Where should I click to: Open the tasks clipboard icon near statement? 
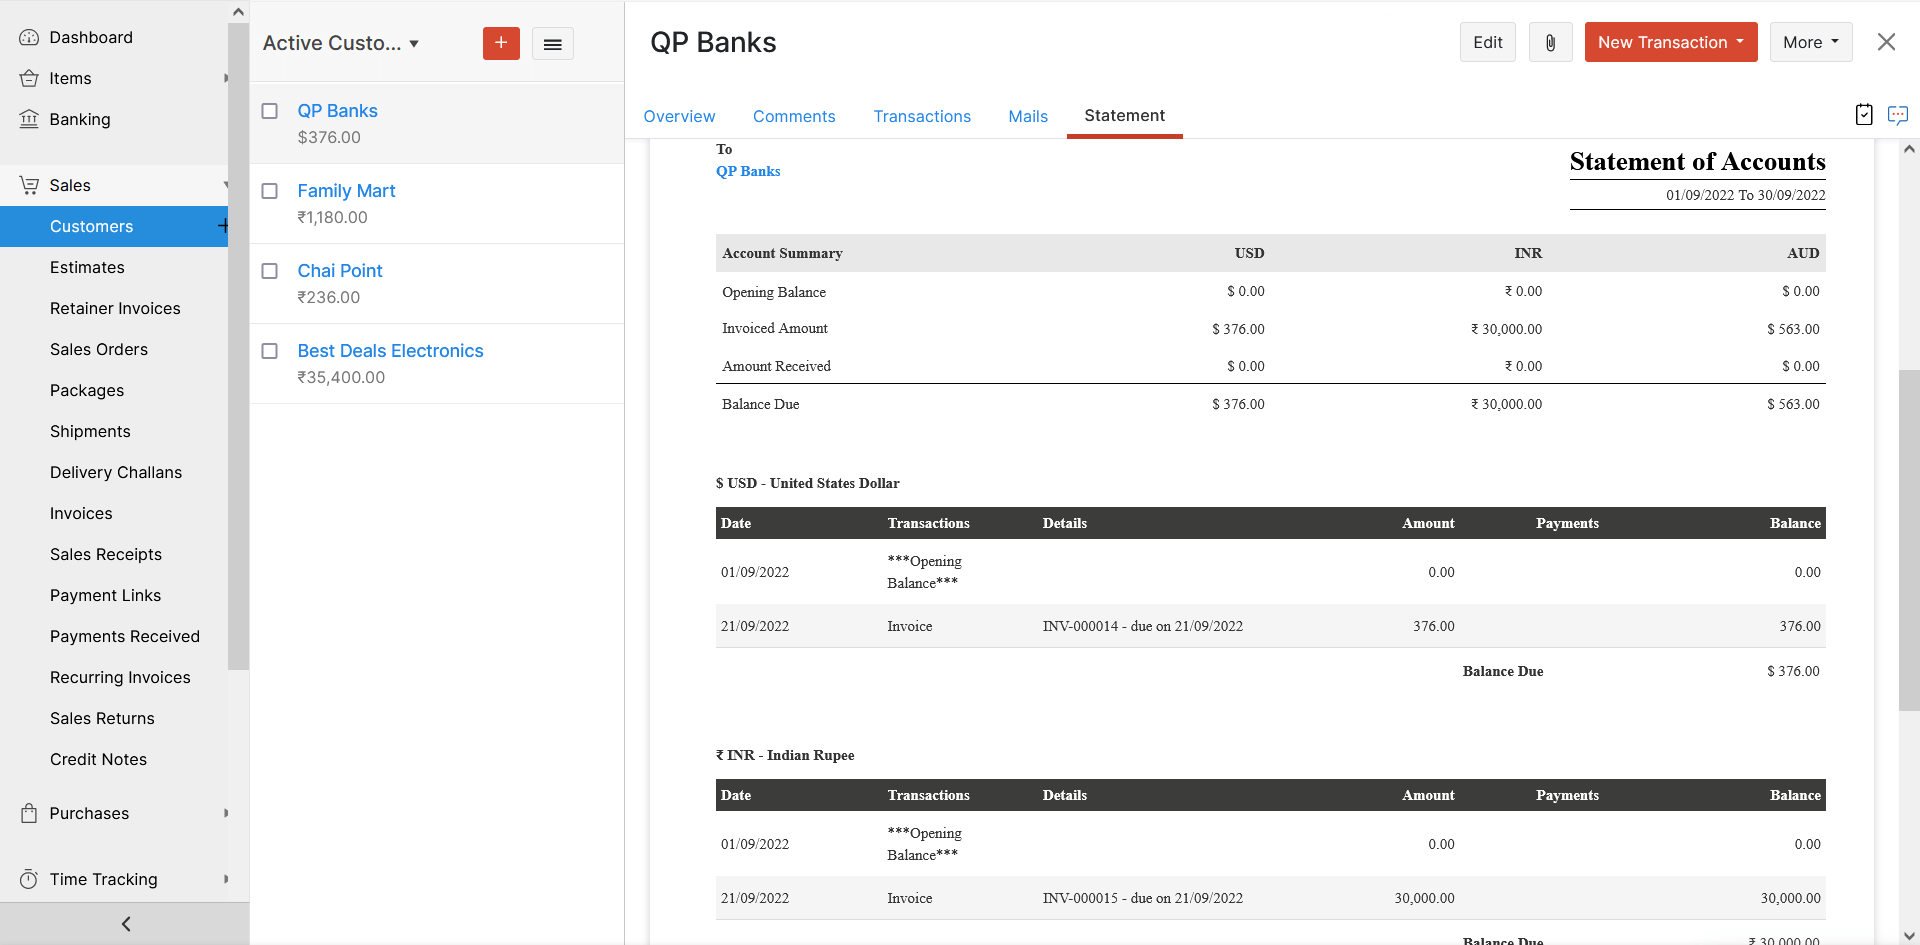coord(1863,115)
